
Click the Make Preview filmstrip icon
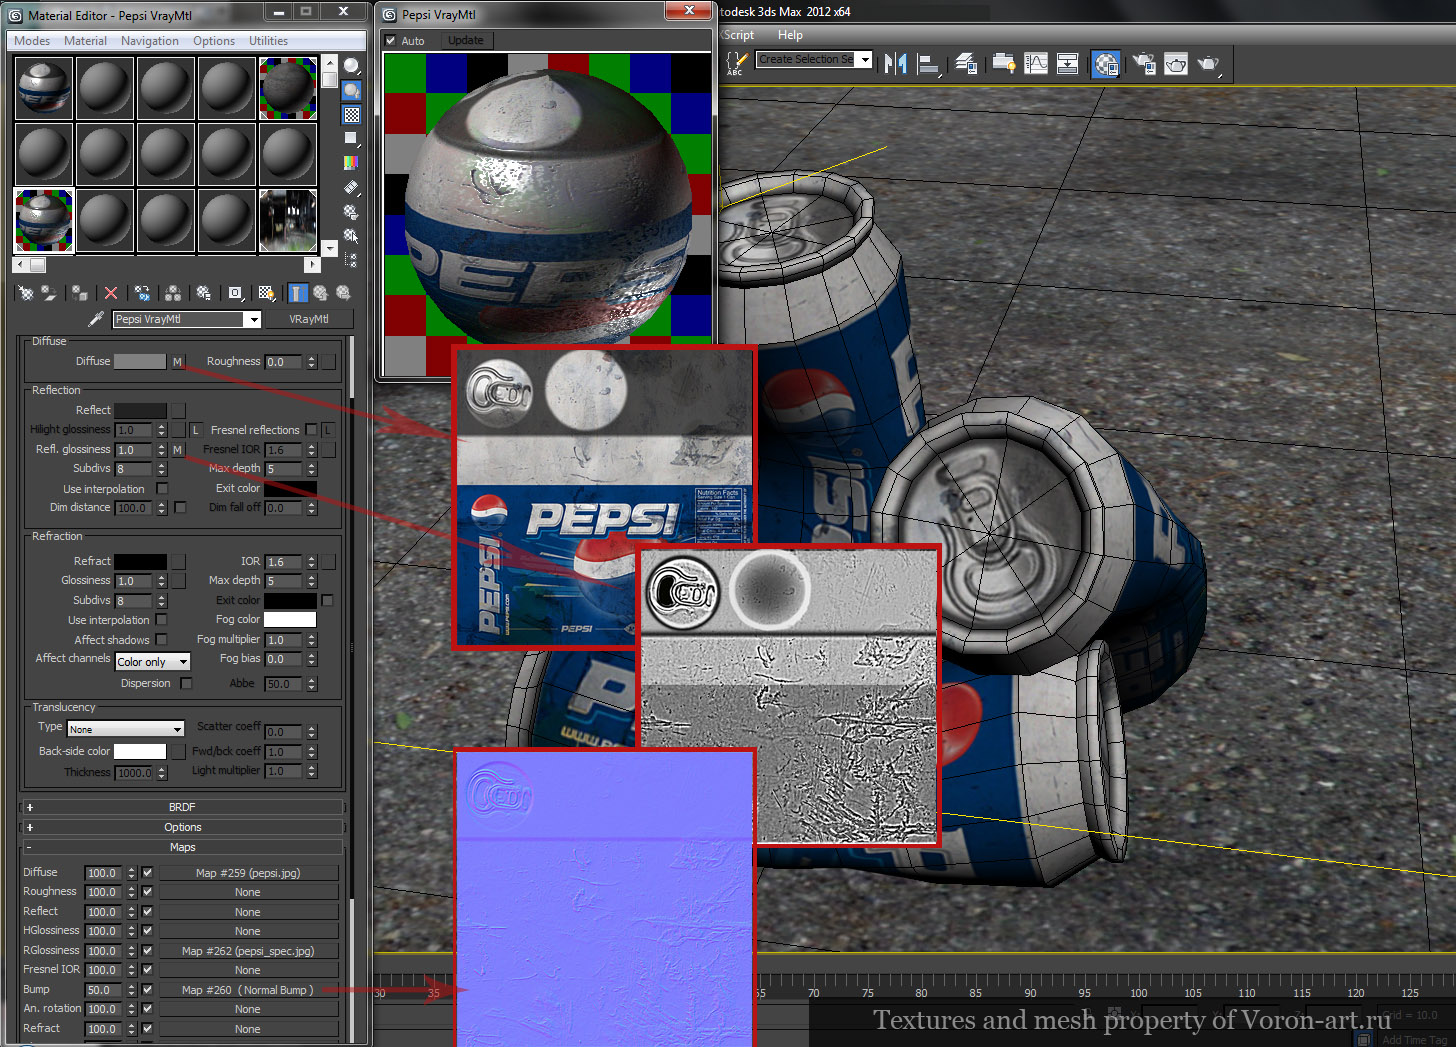click(351, 187)
